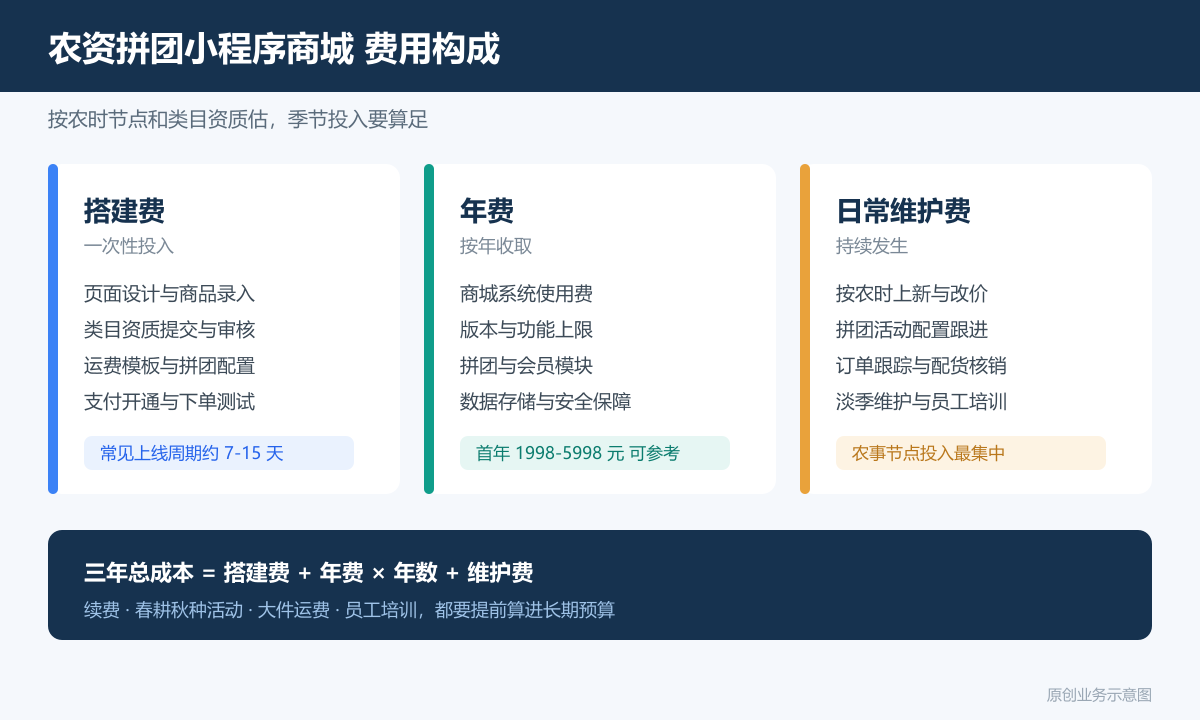The image size is (1200, 720).
Task: Click the orange accent bar of 日常维护费 card
Action: click(805, 329)
